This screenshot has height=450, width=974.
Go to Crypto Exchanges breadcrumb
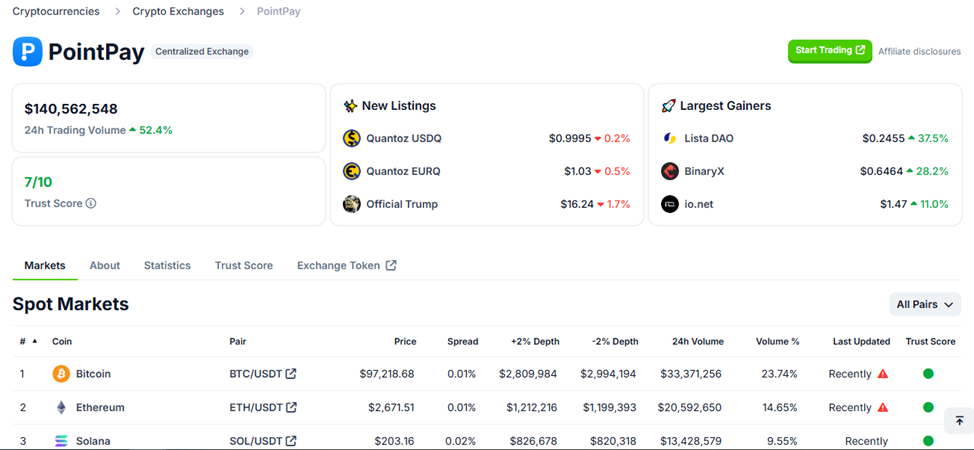180,12
